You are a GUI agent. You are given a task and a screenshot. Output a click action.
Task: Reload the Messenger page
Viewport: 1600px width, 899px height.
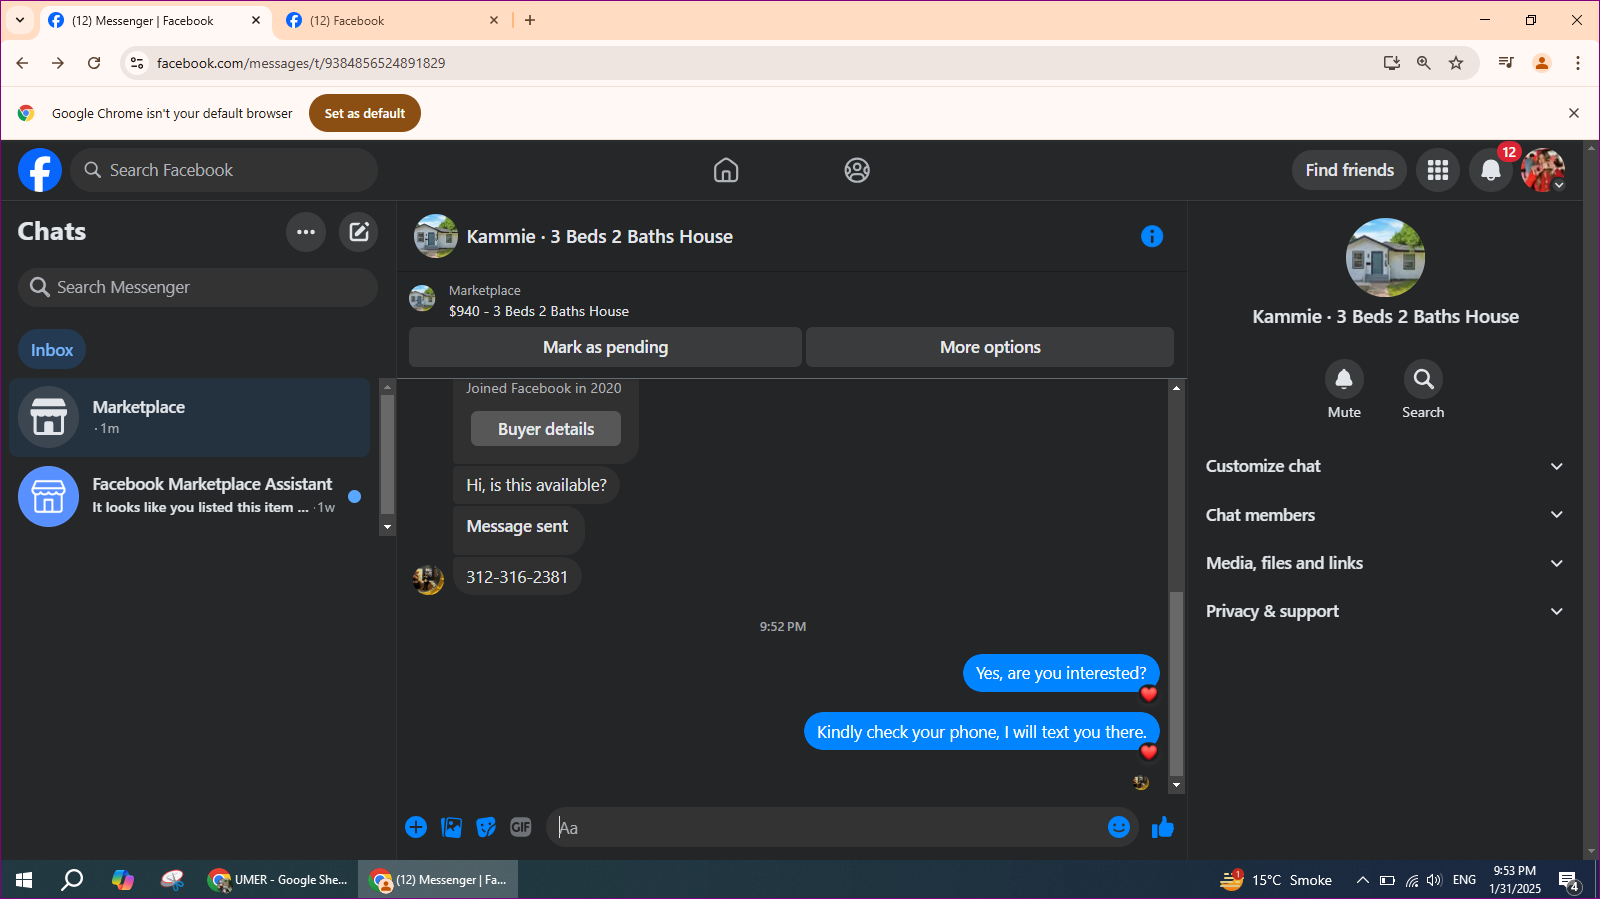coord(94,63)
